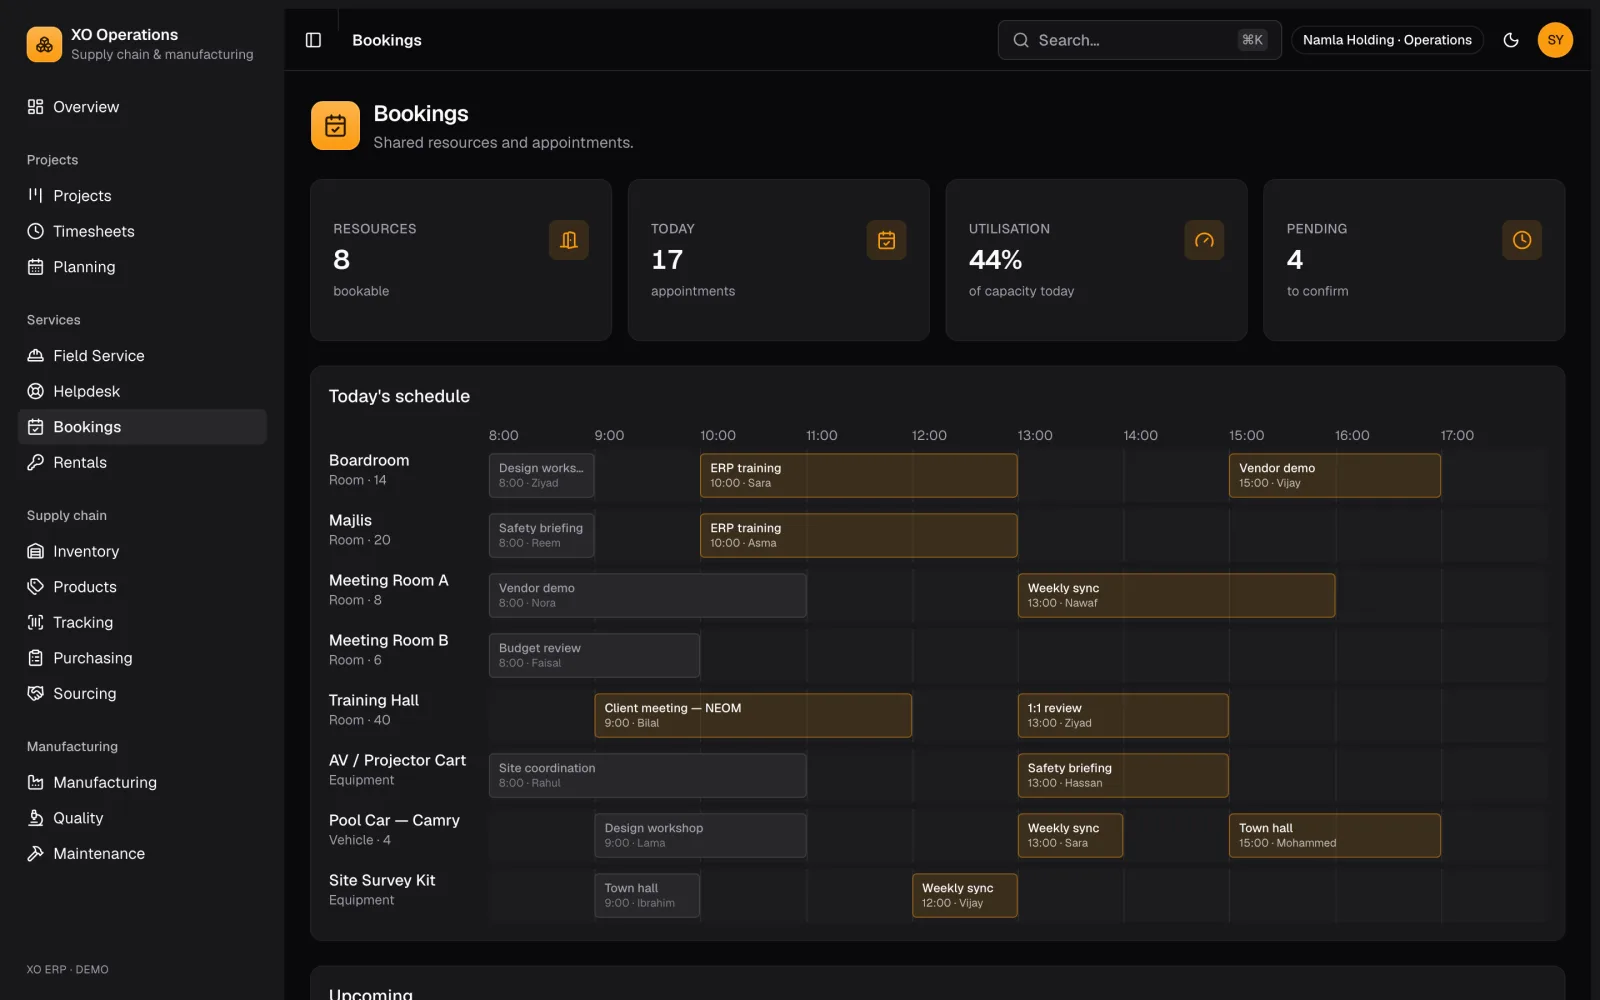Open Safety briefing booking by Hassan
The height and width of the screenshot is (1000, 1600).
pyautogui.click(x=1123, y=775)
